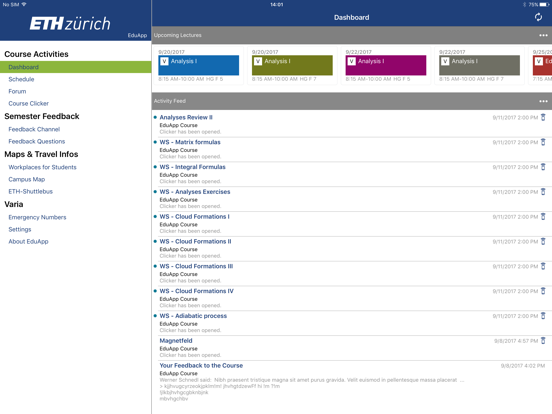552x414 pixels.
Task: Tap the 14:01 clock in status bar
Action: [x=277, y=5]
